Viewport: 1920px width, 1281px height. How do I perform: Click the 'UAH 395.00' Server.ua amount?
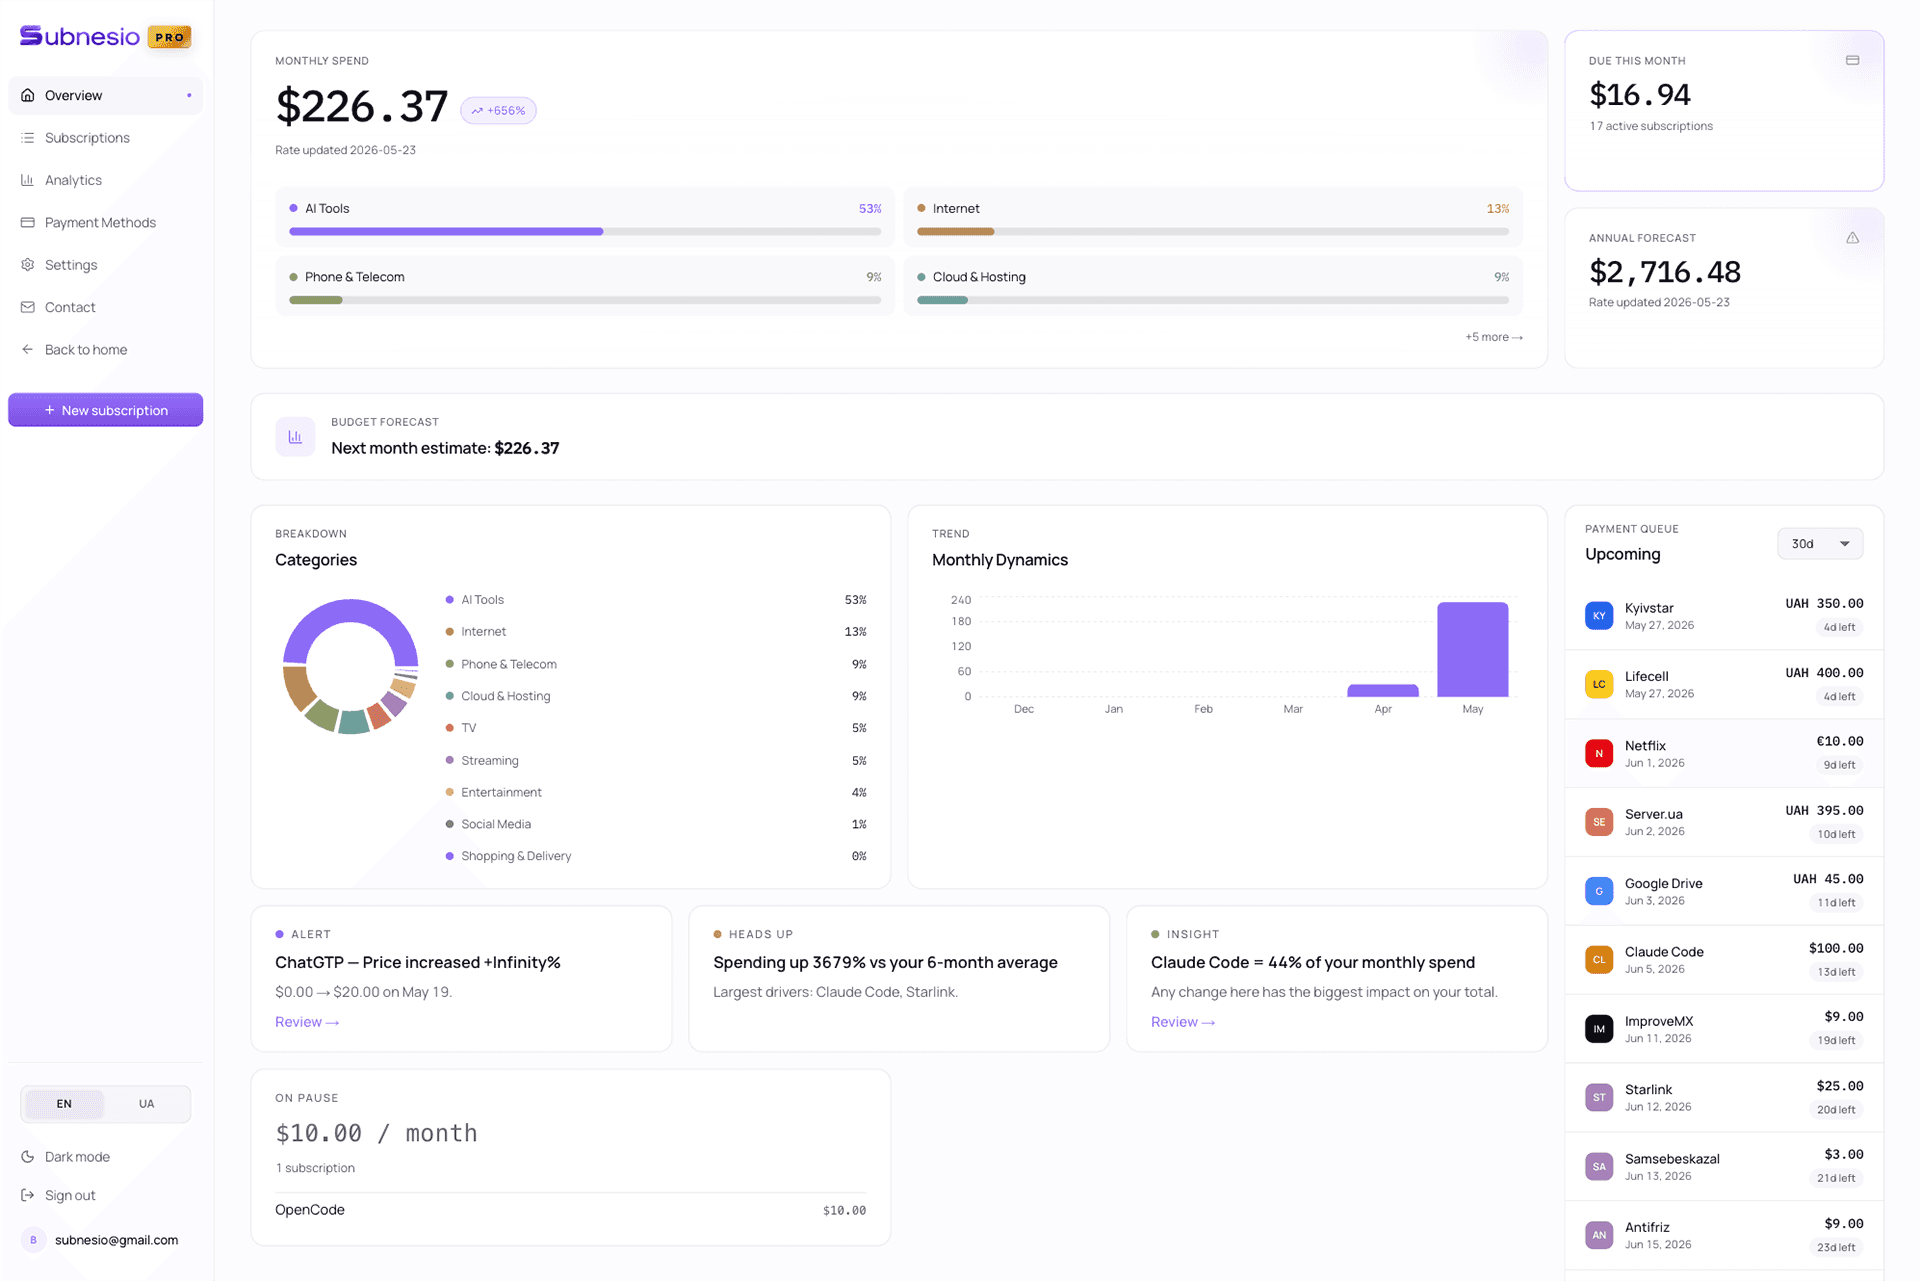[x=1824, y=811]
